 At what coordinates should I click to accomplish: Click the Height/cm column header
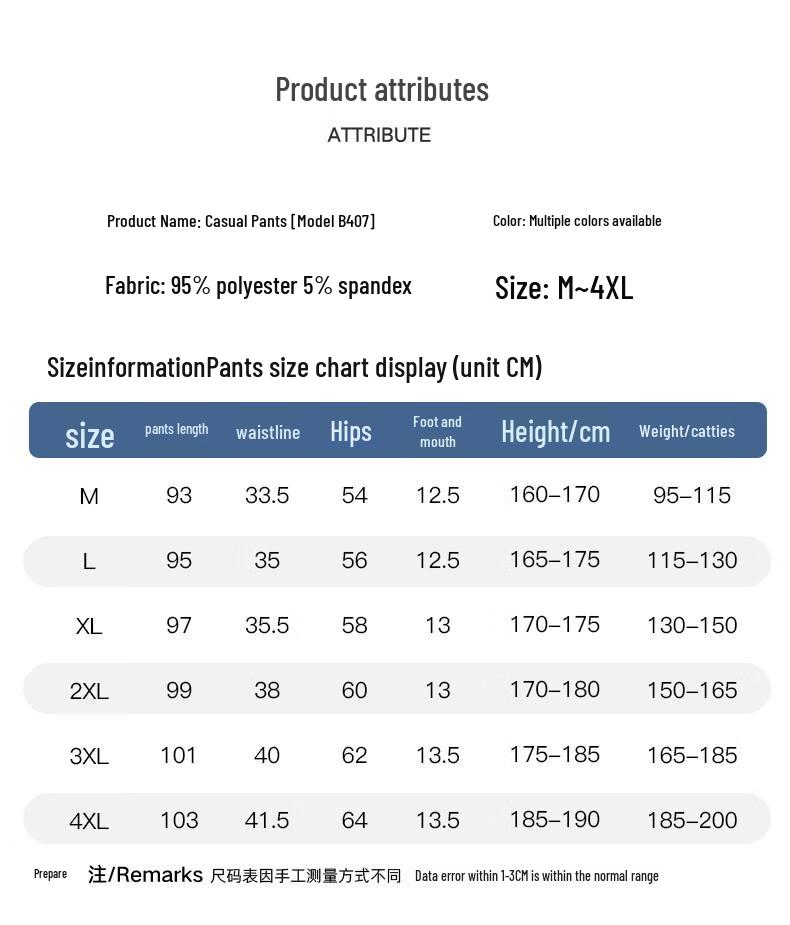[x=555, y=431]
